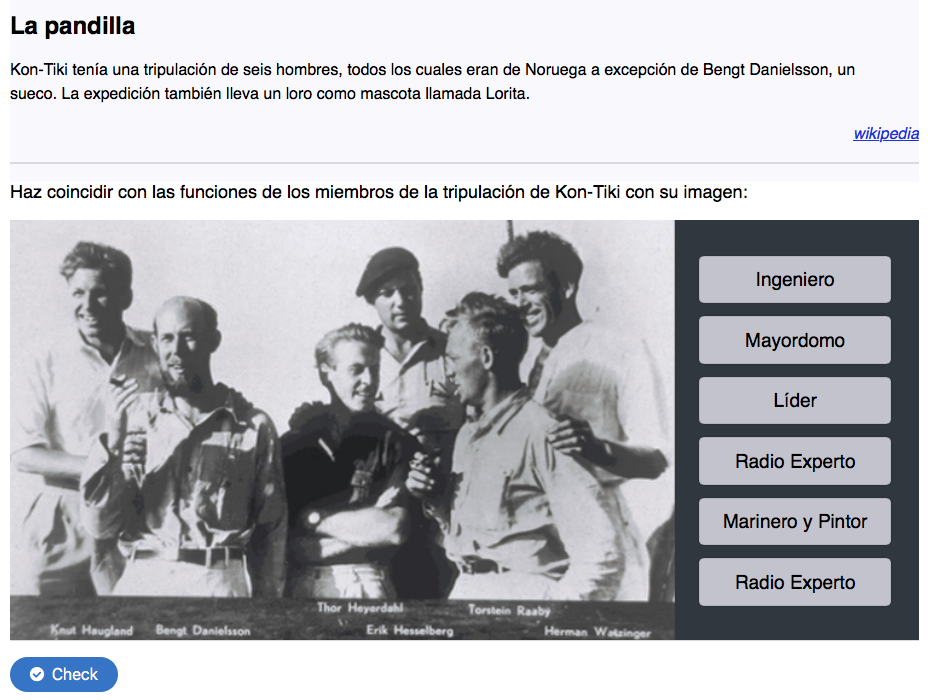Click the Knut Haugland name caption
The image size is (928, 700).
click(92, 631)
